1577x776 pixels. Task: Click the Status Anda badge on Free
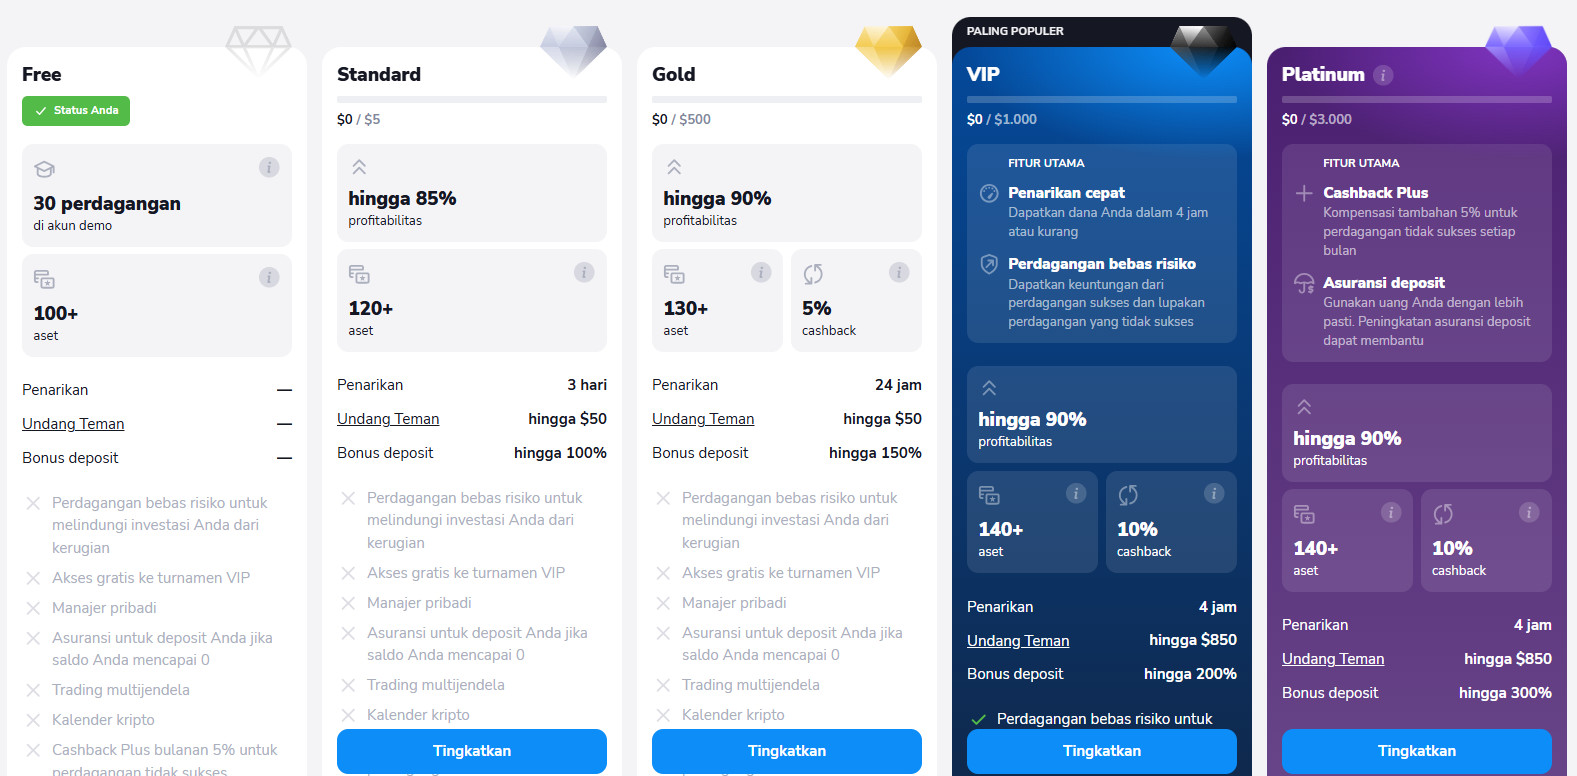(76, 111)
